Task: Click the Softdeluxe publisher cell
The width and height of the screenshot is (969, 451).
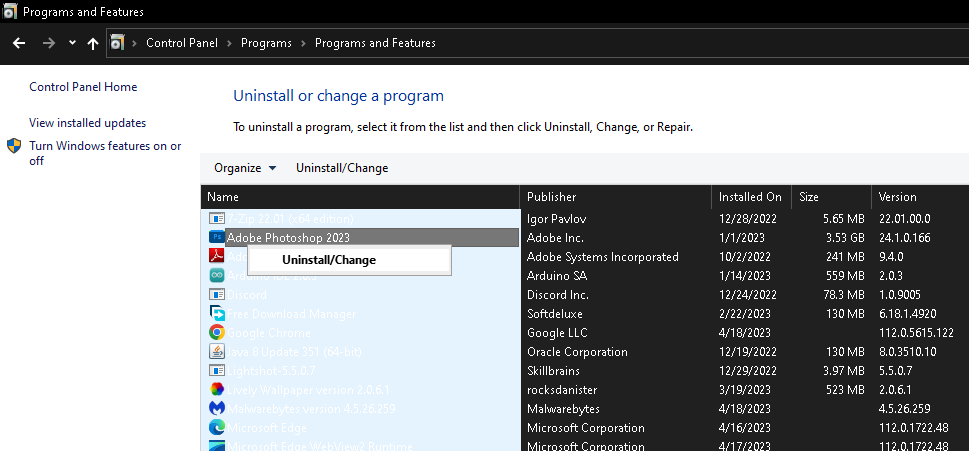Action: click(x=555, y=314)
